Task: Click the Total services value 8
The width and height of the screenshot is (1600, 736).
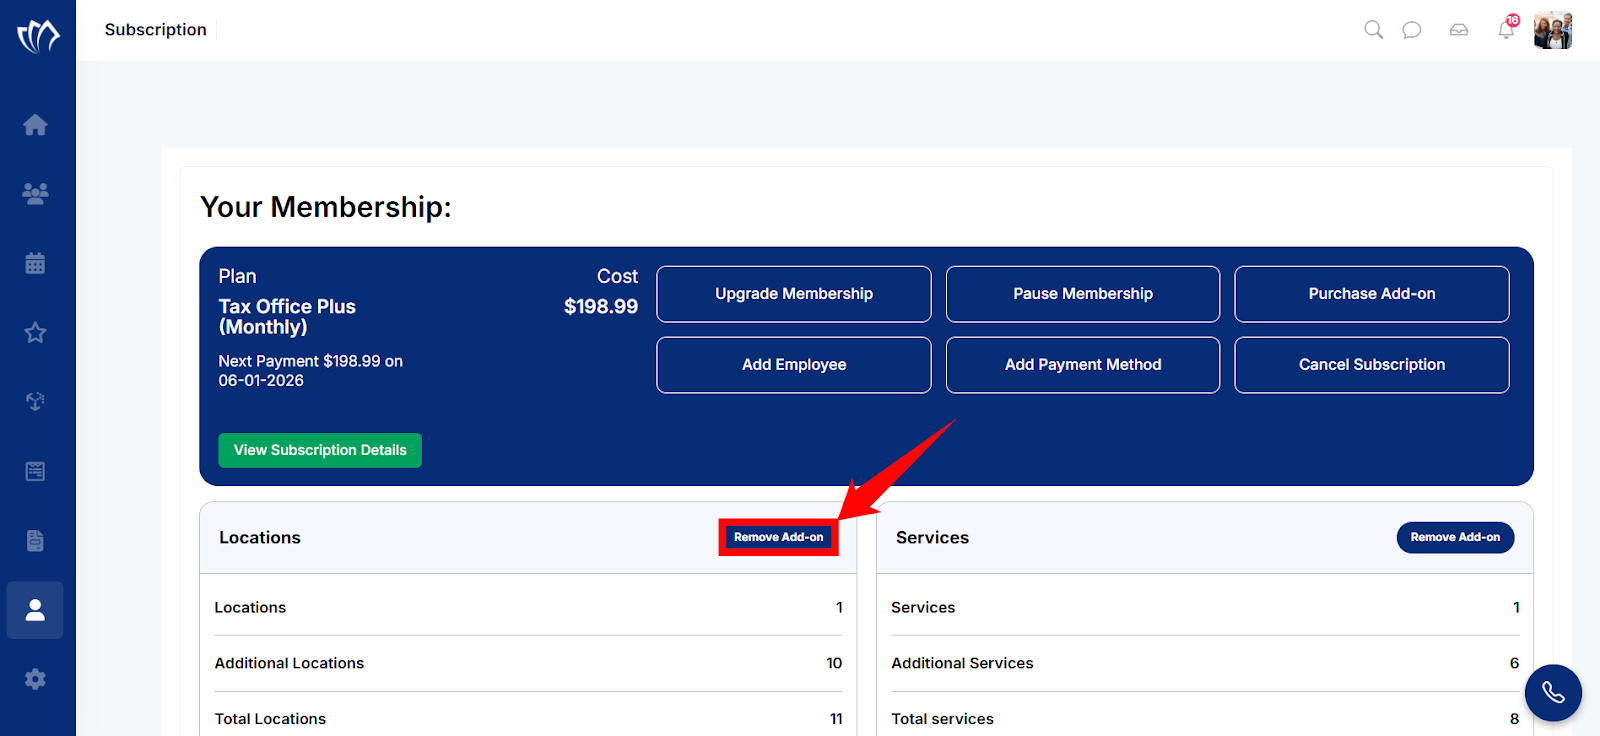Action: click(1514, 719)
